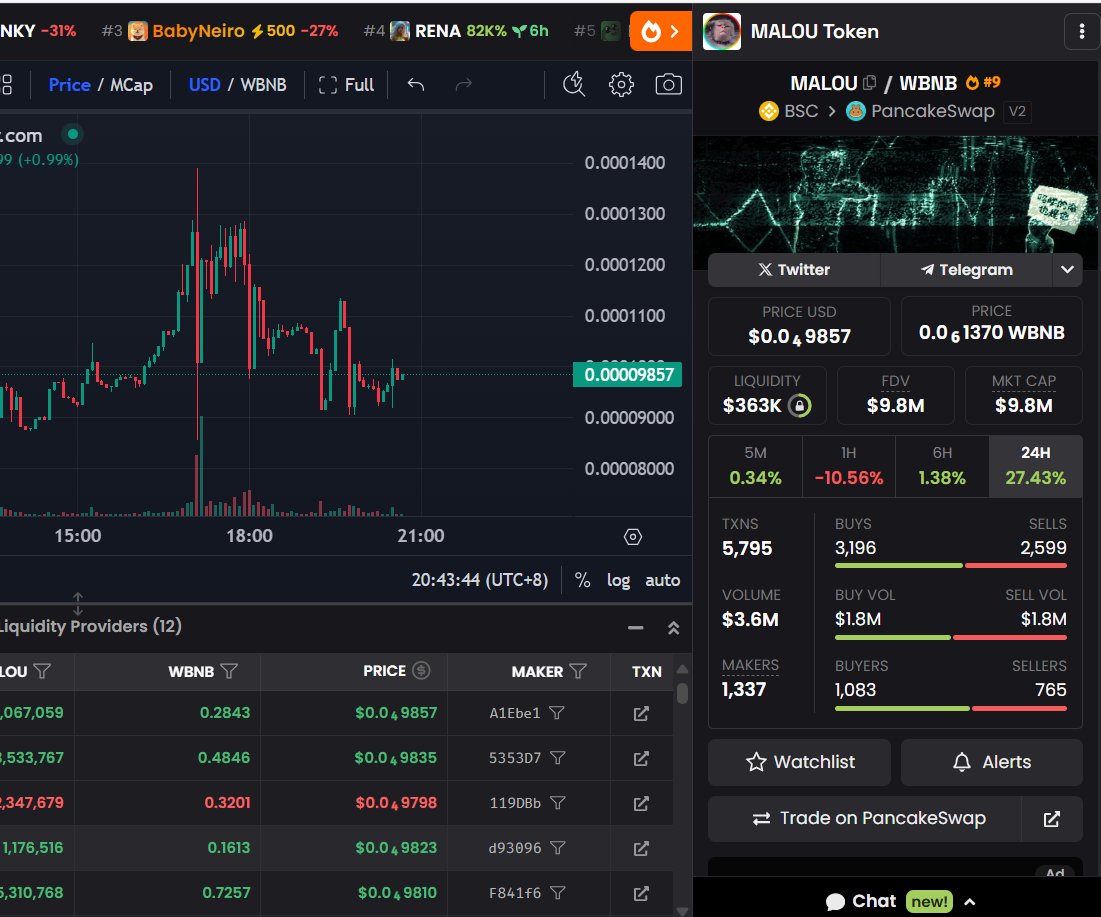
Task: Open the Liquidity Providers (12) tab
Action: (91, 626)
